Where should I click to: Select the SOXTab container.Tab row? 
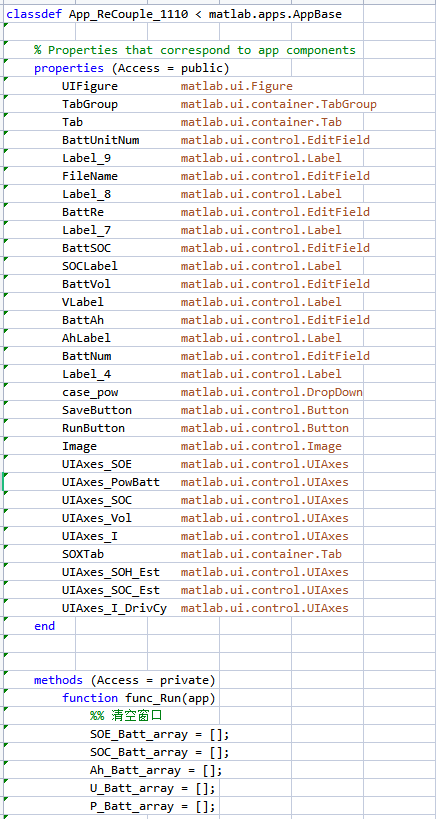[x=202, y=554]
